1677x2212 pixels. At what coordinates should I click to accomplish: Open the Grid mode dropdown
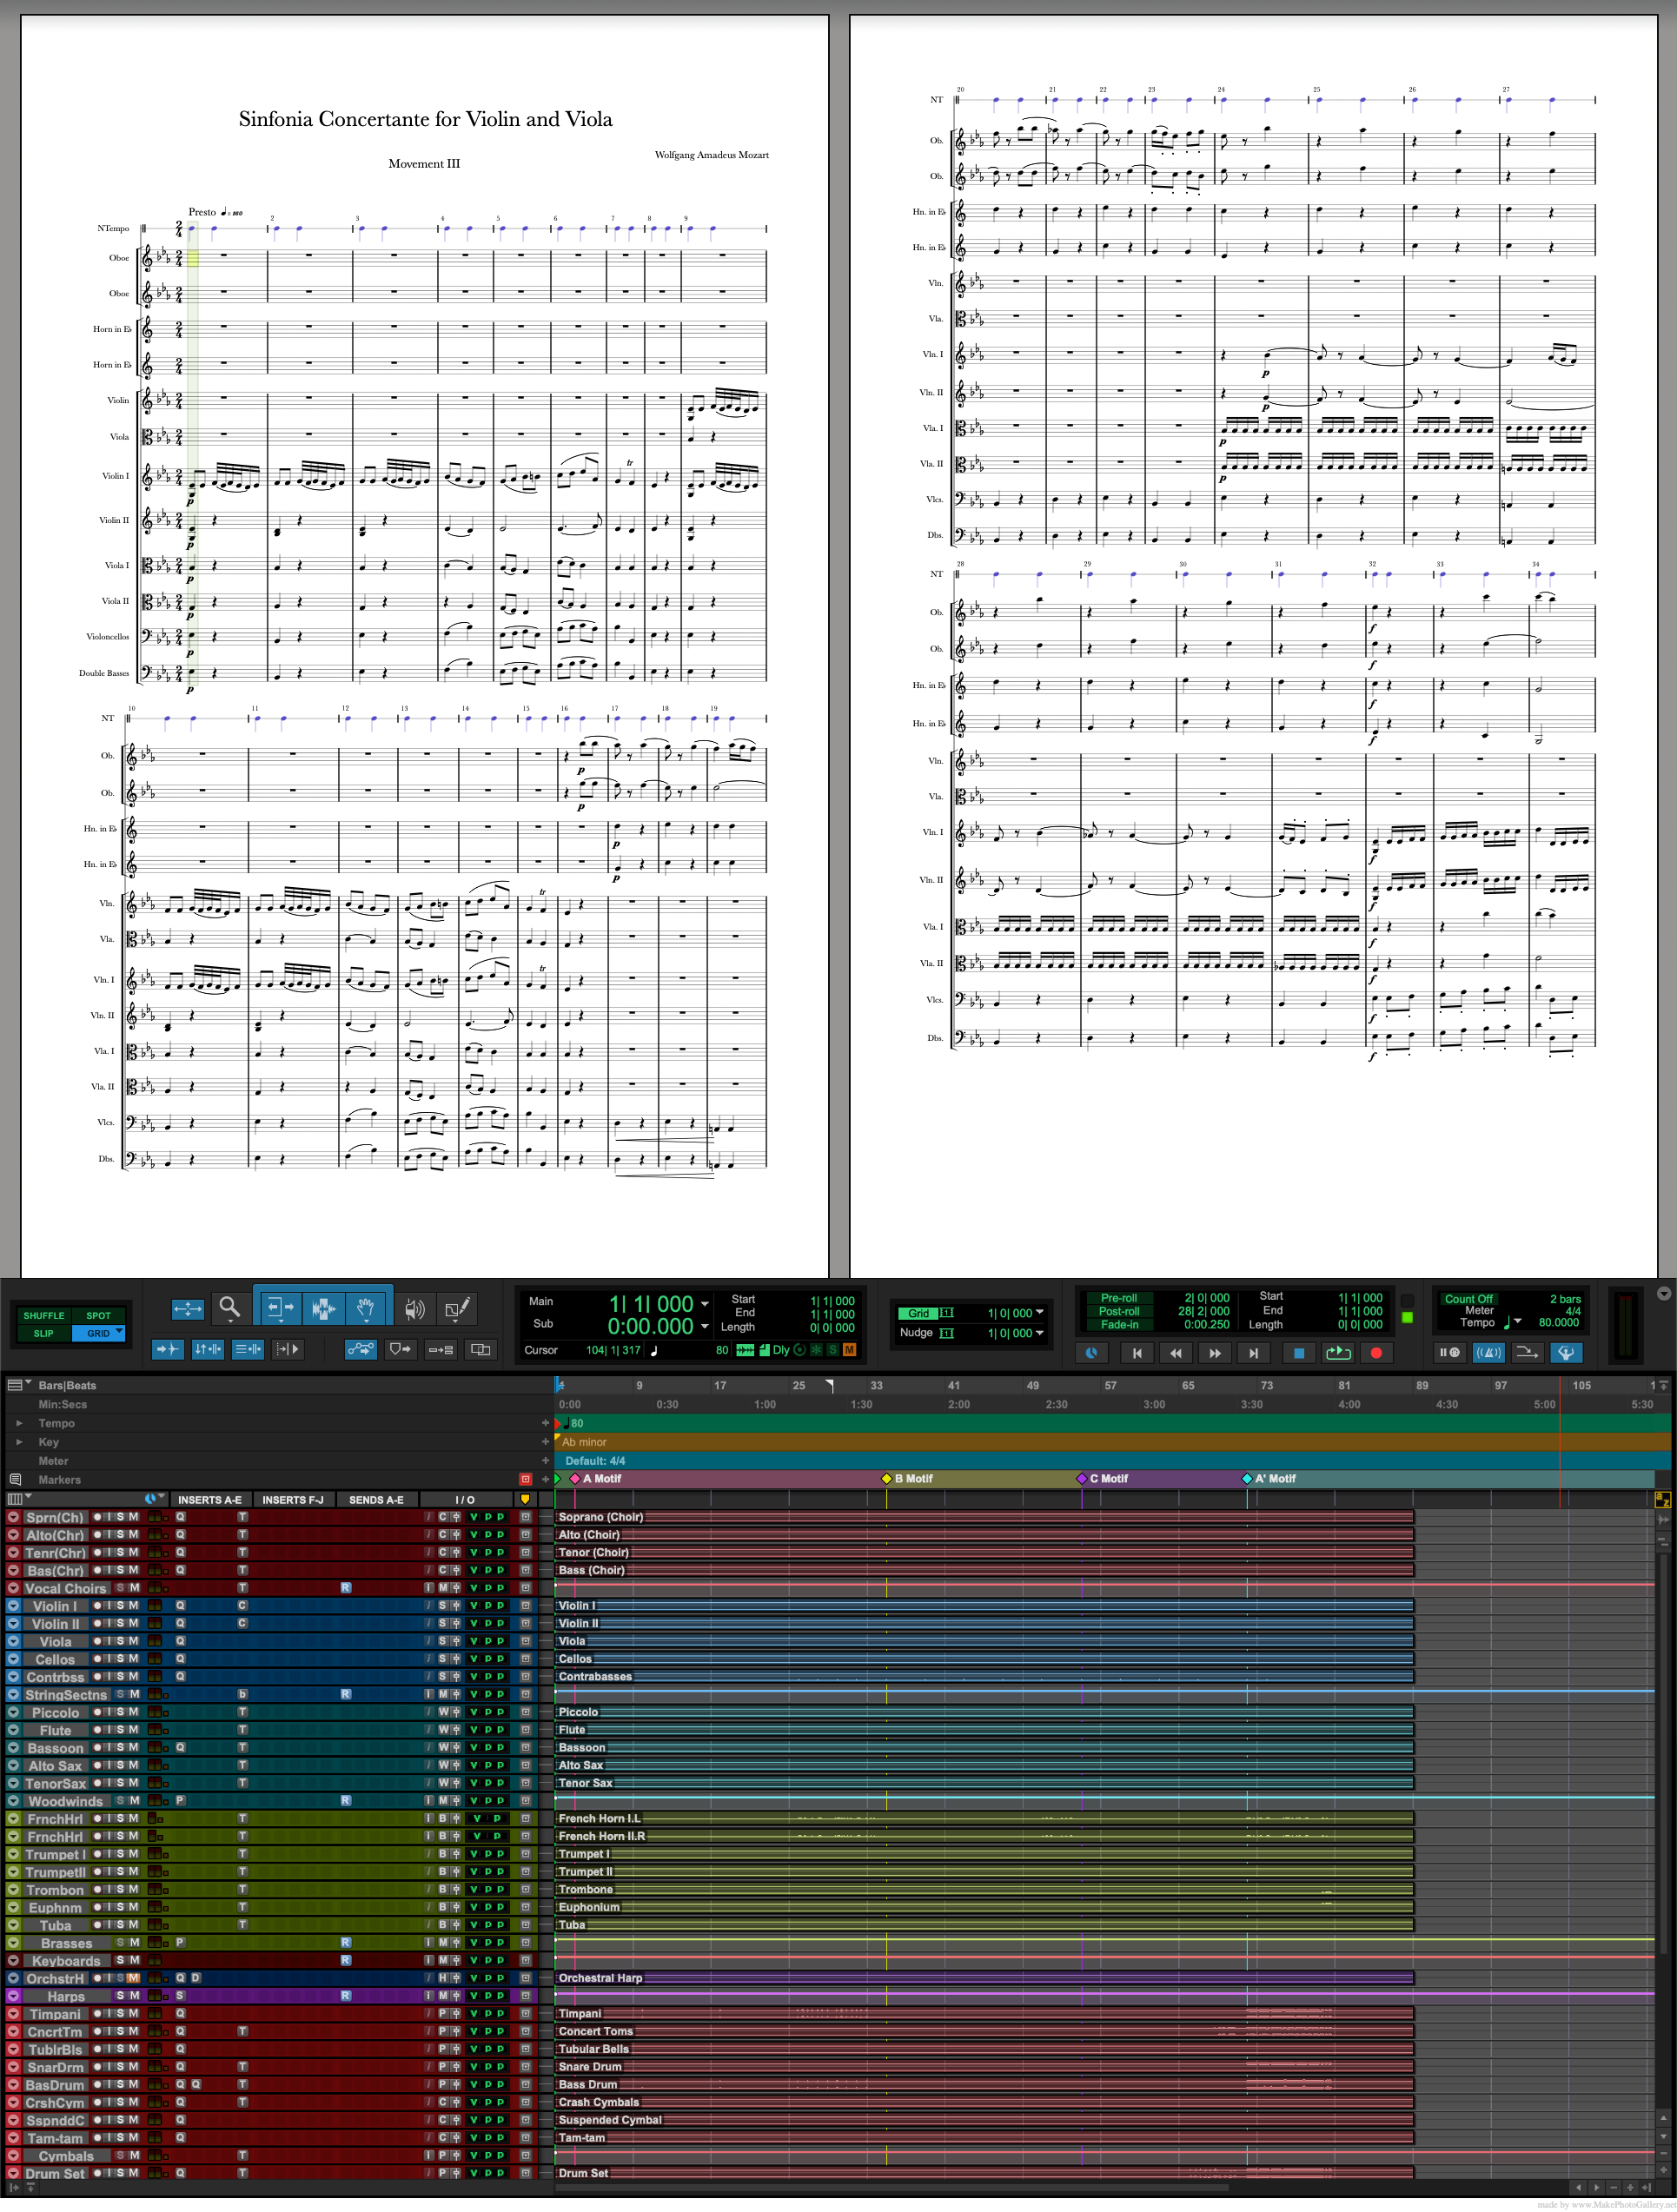point(117,1332)
